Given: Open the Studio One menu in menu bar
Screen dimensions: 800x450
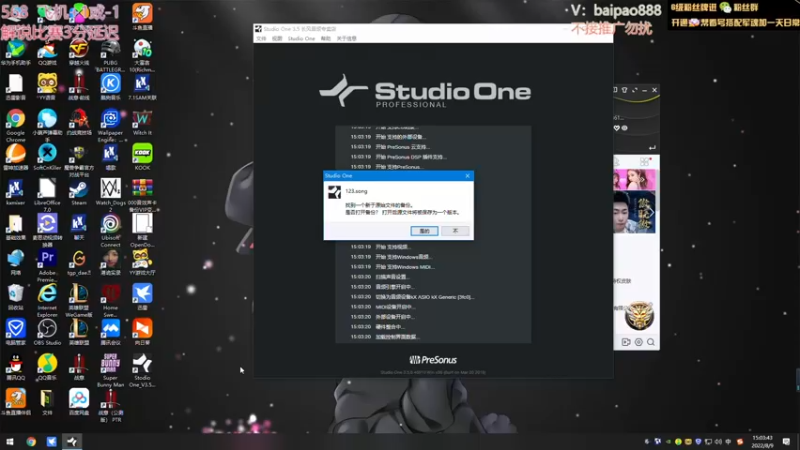Looking at the screenshot, I should (x=301, y=39).
